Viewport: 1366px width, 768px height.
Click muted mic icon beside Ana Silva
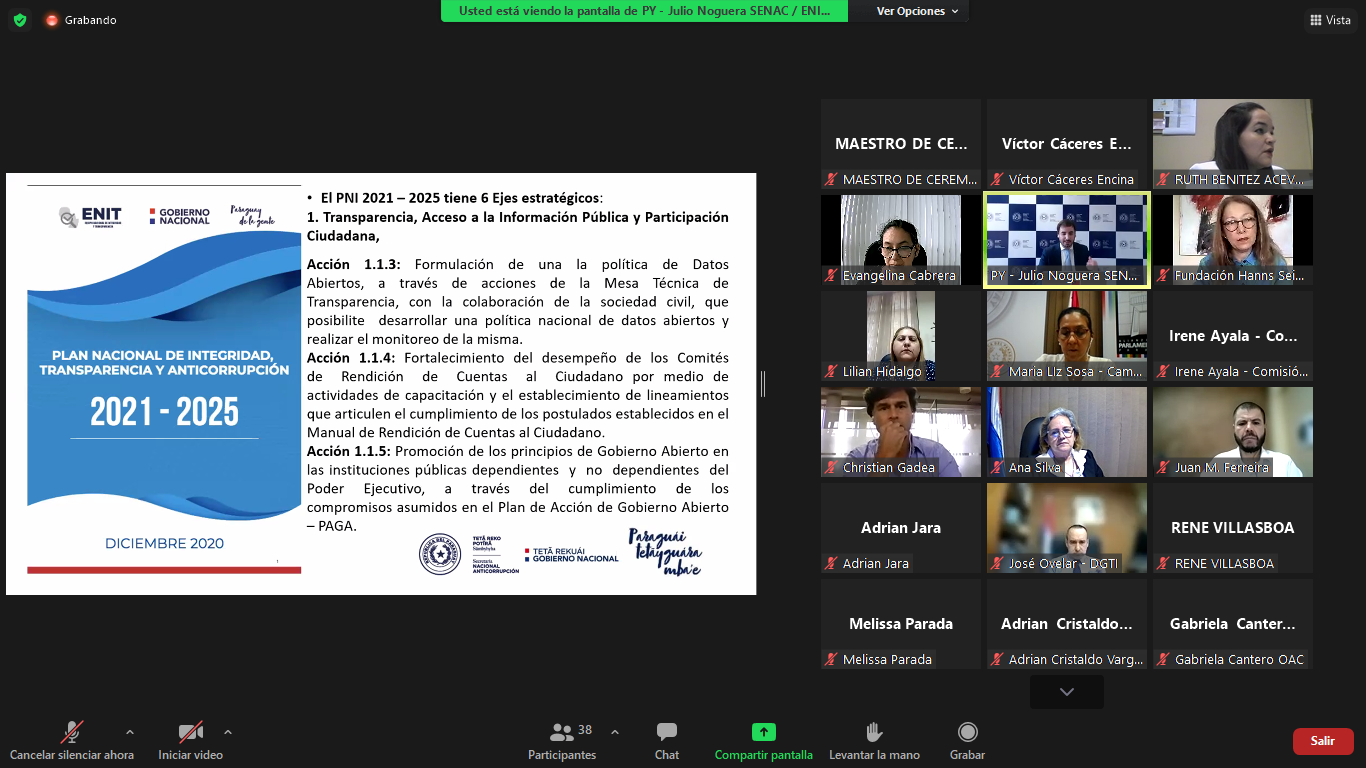click(x=997, y=468)
